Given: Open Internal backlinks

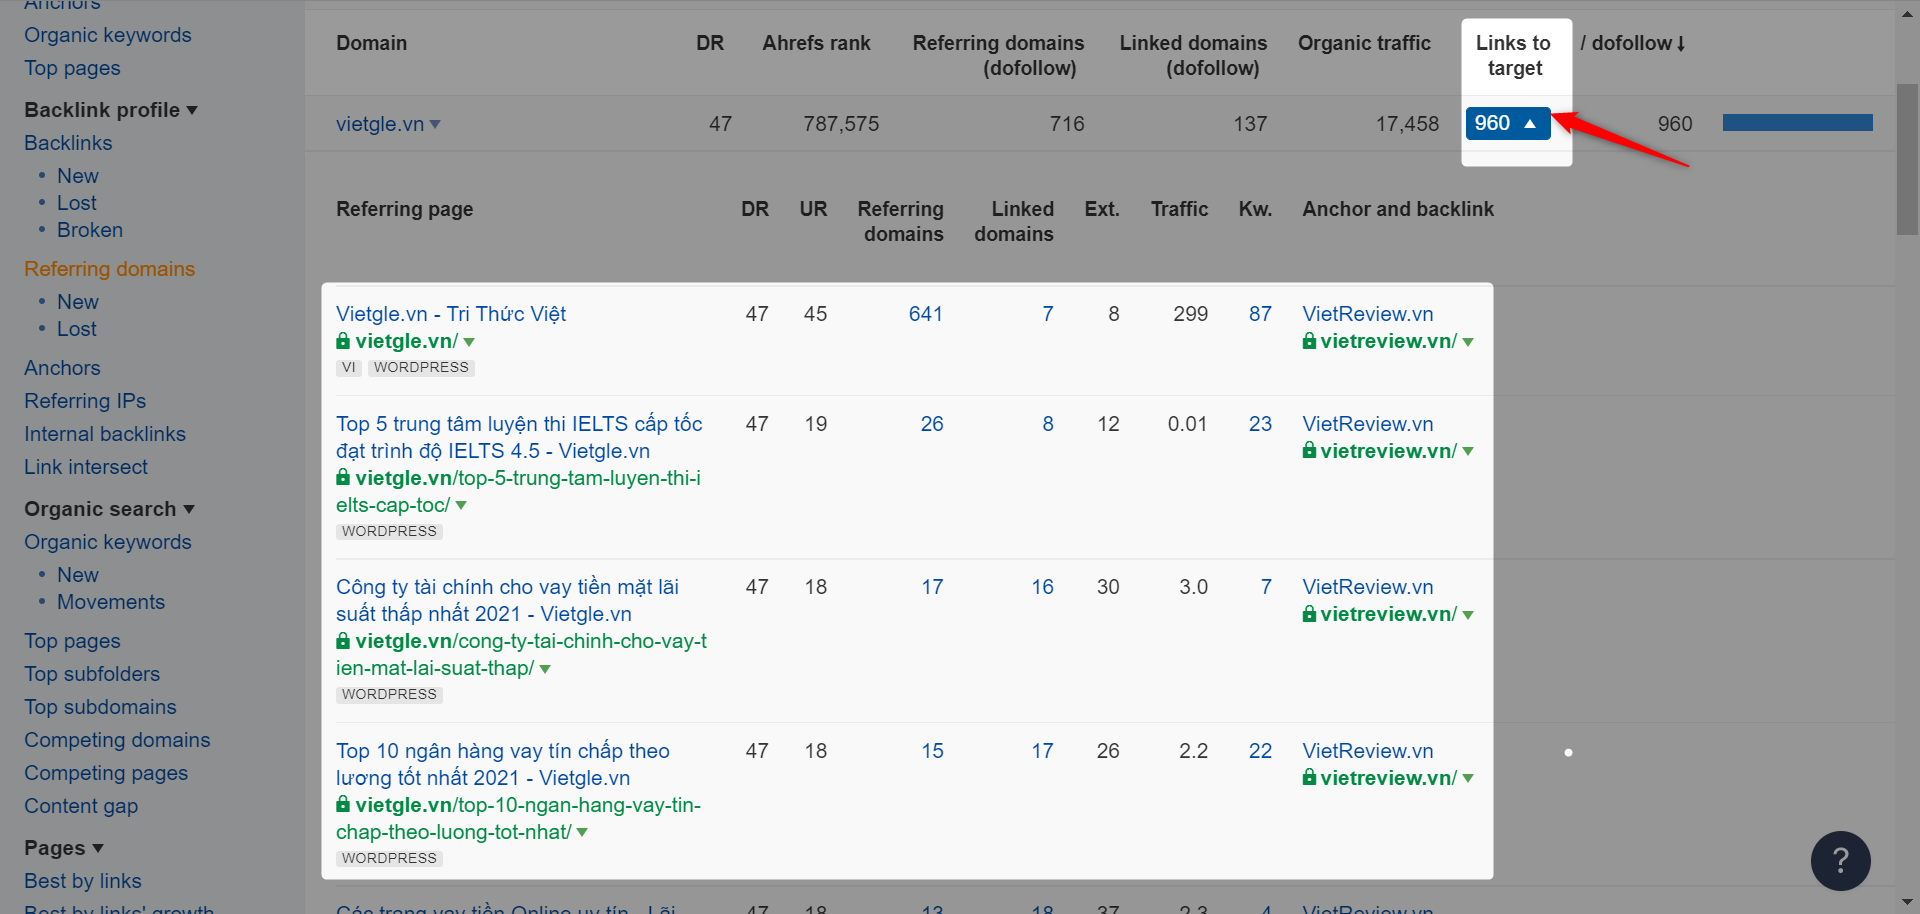Looking at the screenshot, I should click(105, 434).
